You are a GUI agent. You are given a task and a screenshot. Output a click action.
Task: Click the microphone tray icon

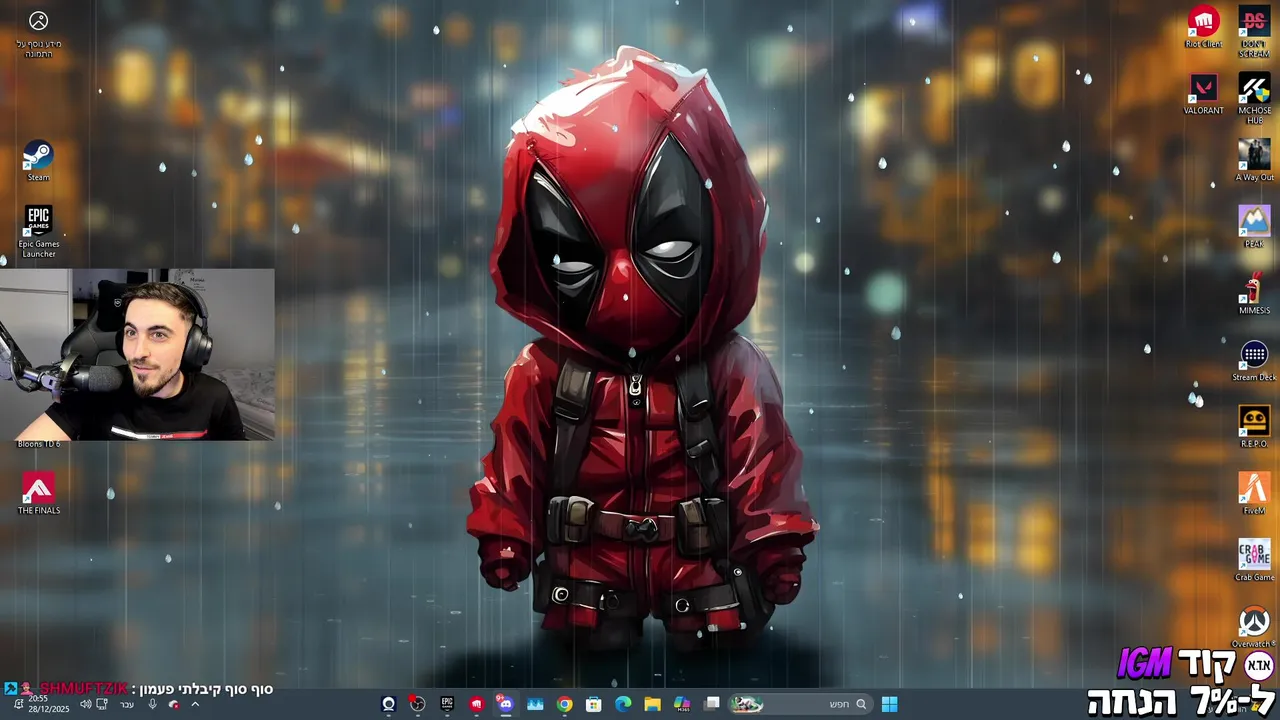click(x=152, y=704)
